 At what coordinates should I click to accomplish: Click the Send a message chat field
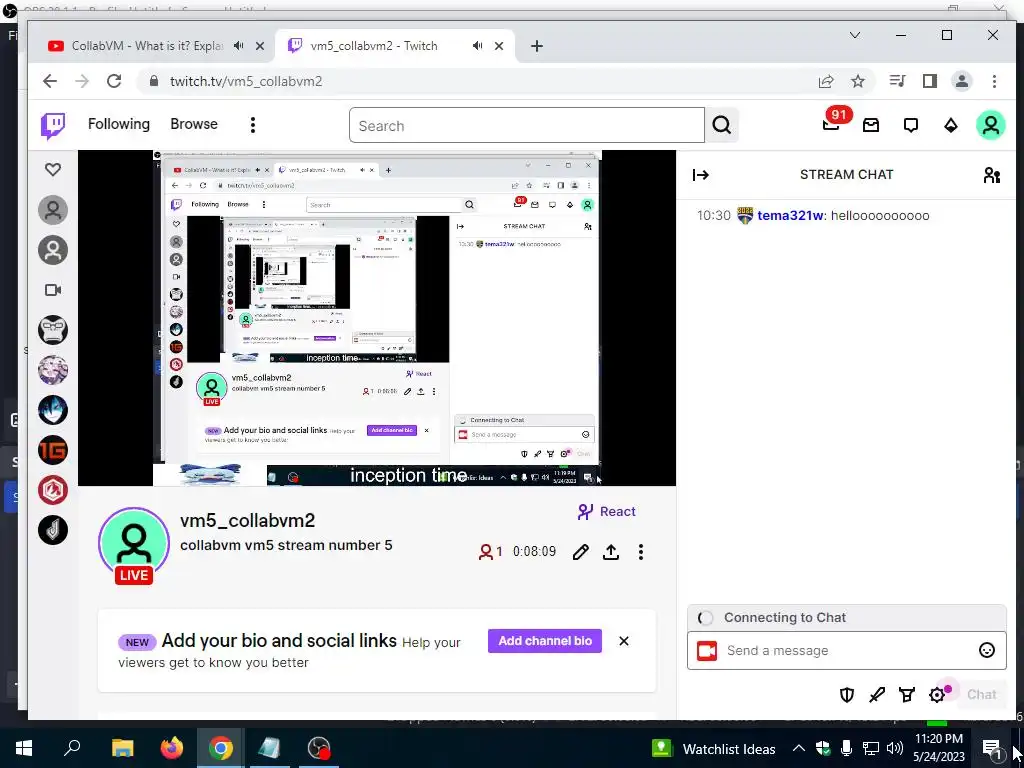pyautogui.click(x=846, y=650)
